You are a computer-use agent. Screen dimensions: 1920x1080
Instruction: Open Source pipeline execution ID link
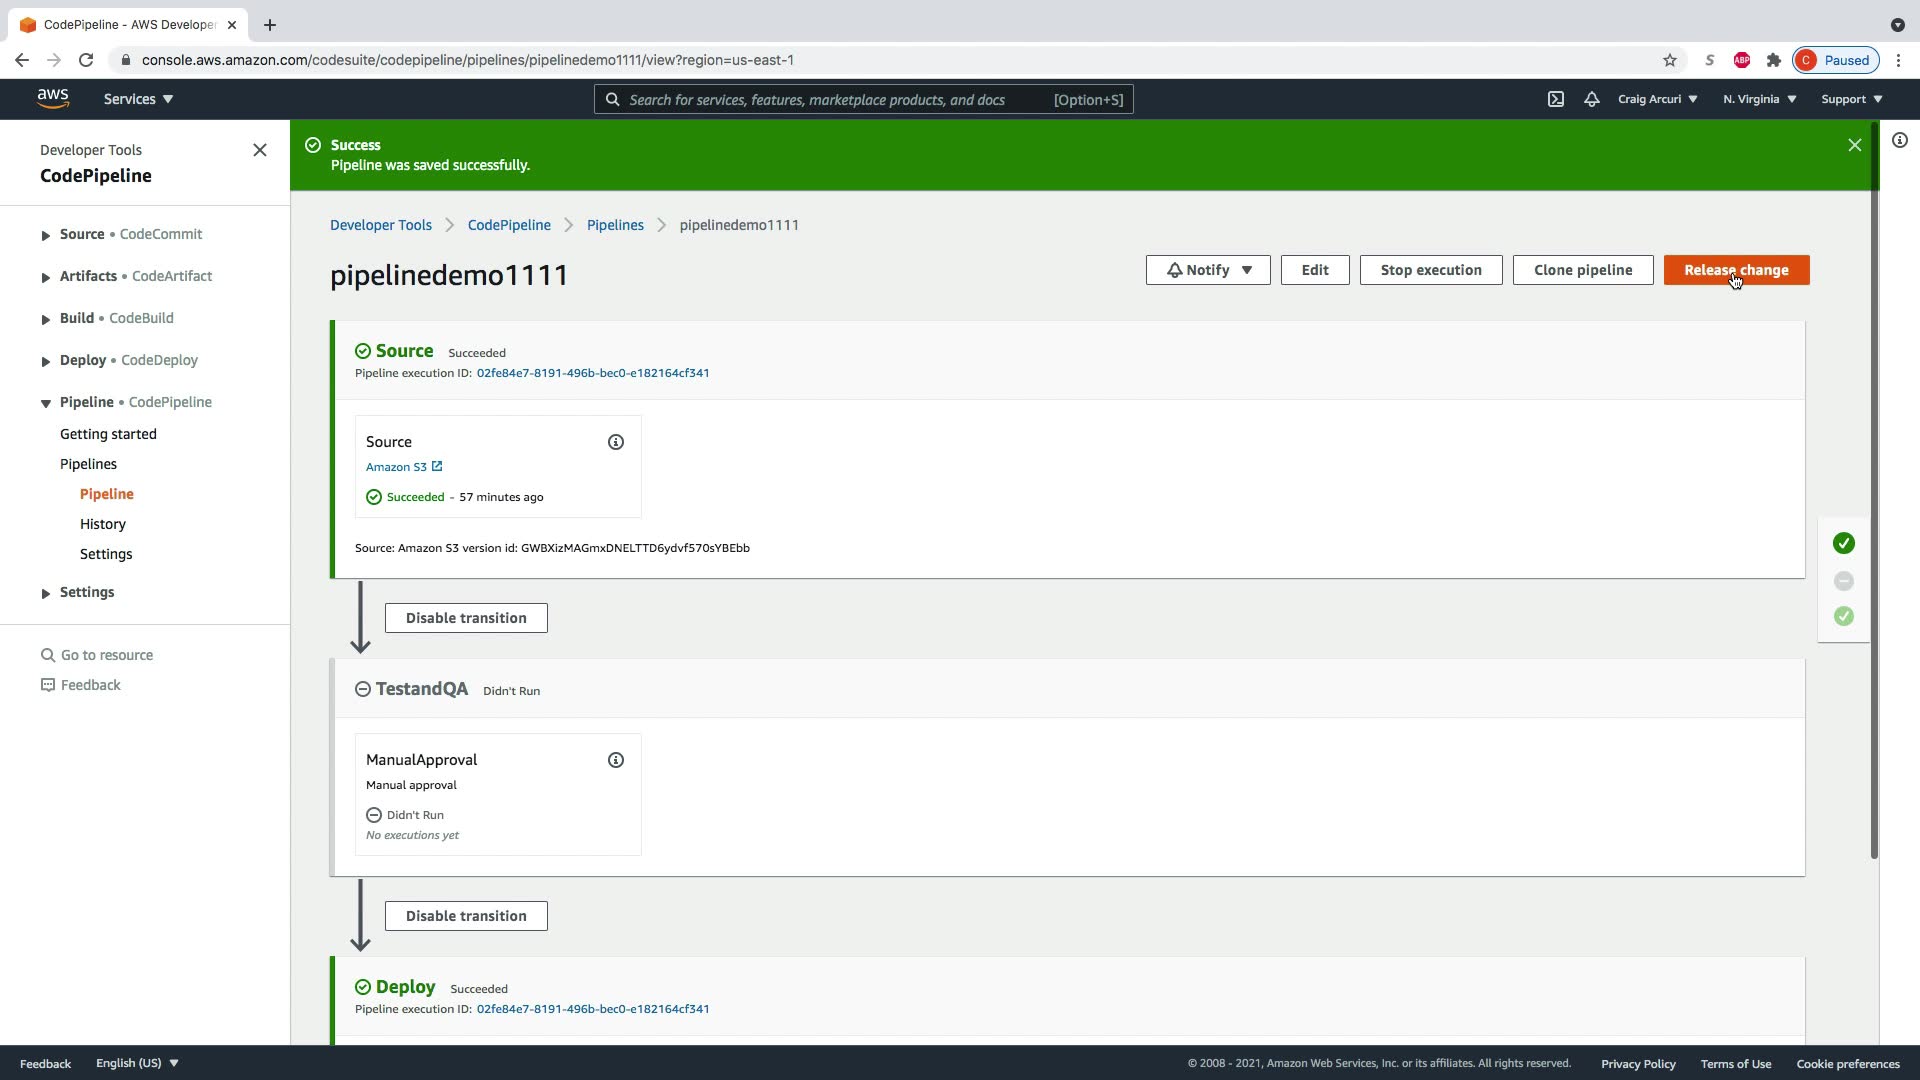593,373
